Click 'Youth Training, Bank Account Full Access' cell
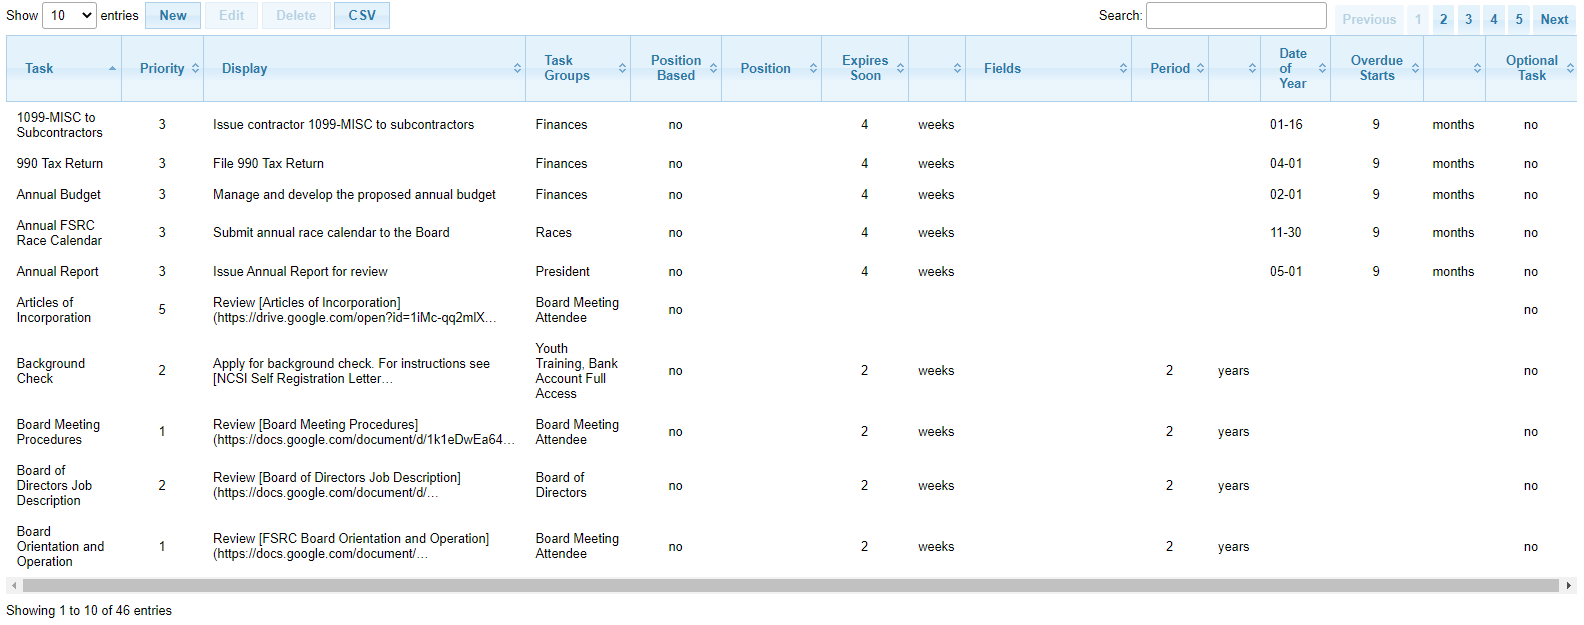The height and width of the screenshot is (625, 1584). pos(577,371)
